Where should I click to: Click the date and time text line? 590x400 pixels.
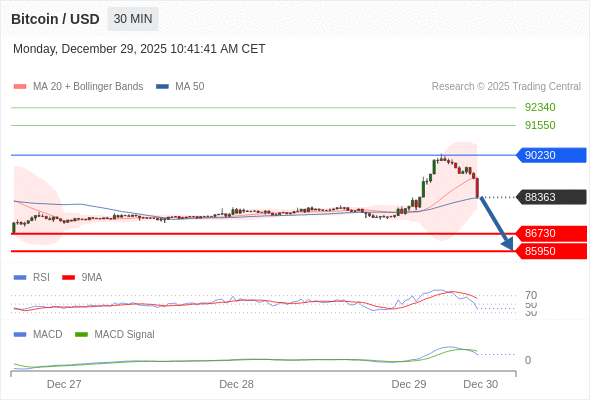pyautogui.click(x=139, y=49)
